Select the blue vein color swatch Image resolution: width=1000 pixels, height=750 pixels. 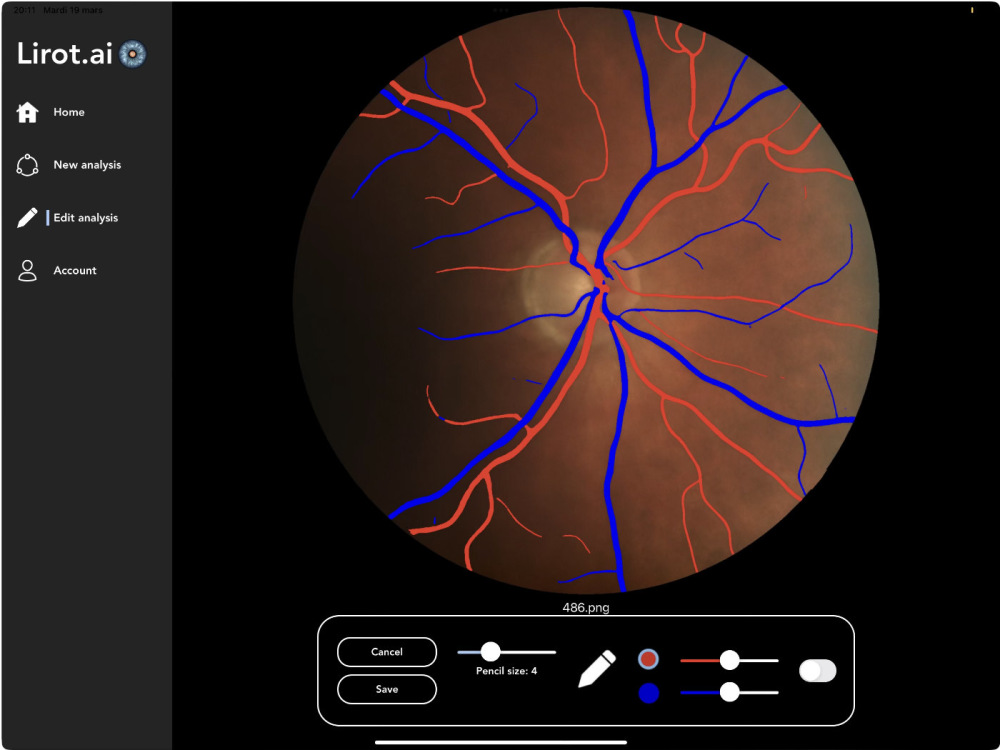click(x=649, y=693)
